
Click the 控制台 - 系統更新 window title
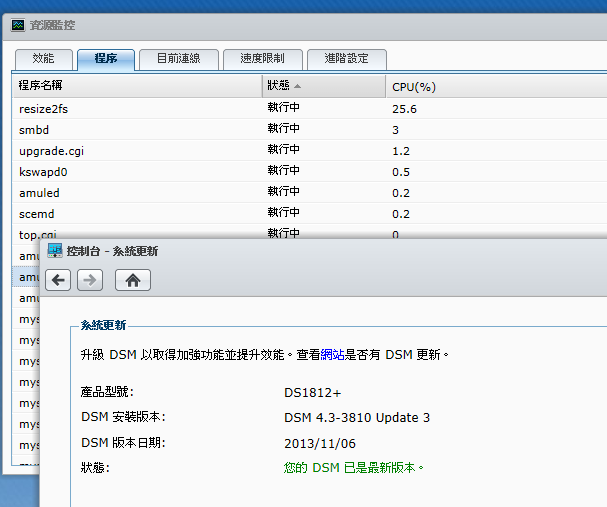[112, 251]
